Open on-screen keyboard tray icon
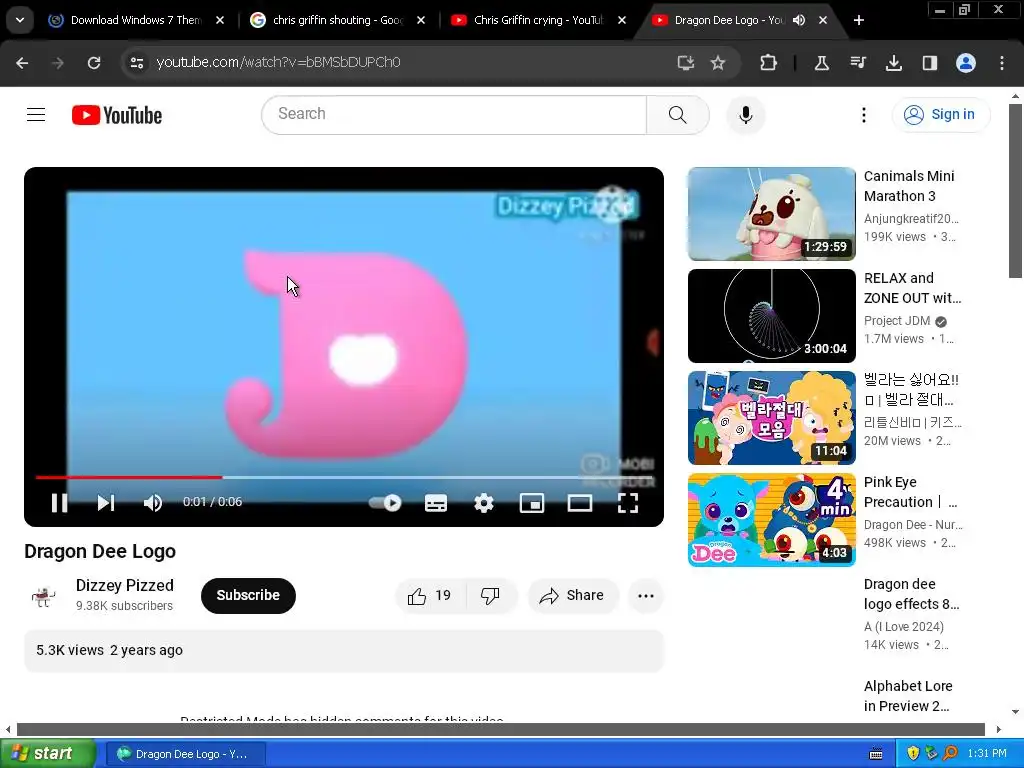The image size is (1024, 768). click(x=876, y=754)
